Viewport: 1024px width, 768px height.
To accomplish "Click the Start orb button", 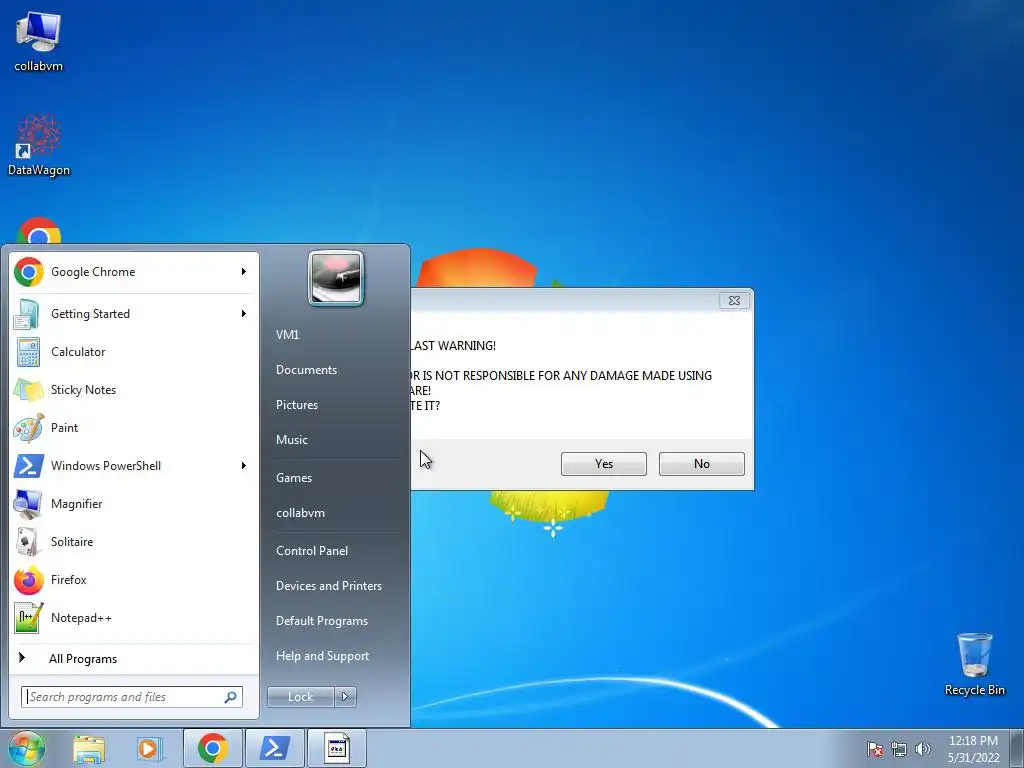I will tap(27, 748).
